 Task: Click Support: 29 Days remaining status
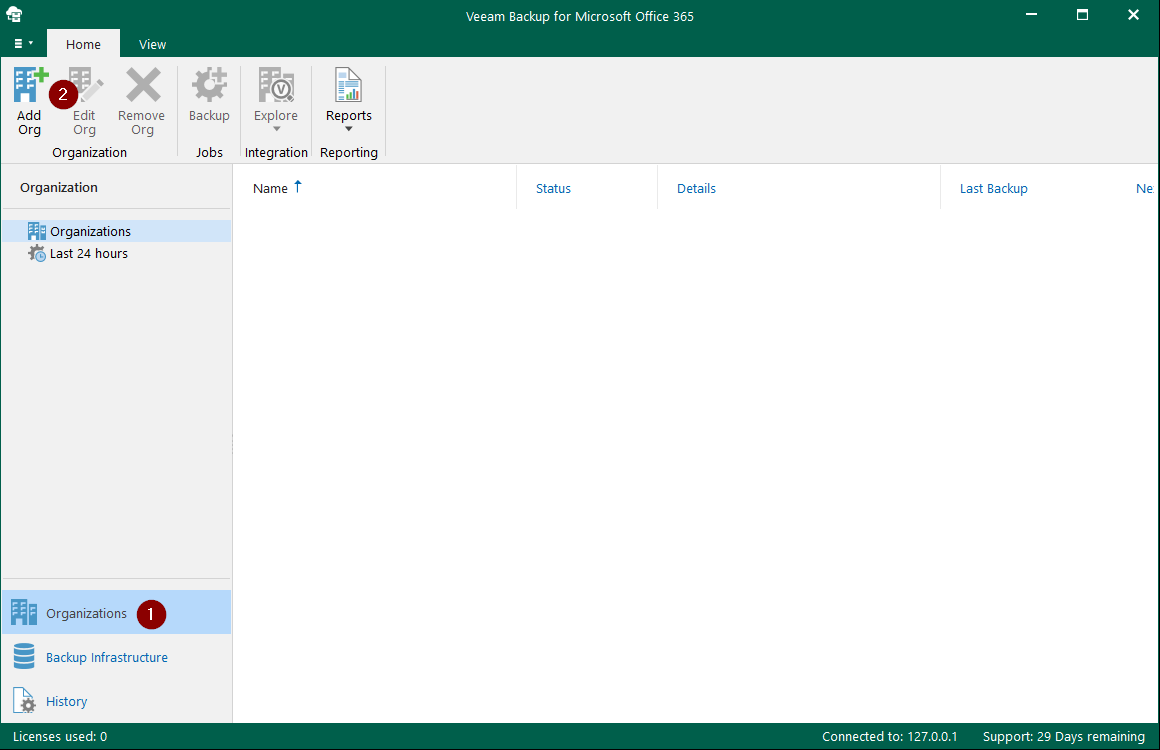(1063, 737)
